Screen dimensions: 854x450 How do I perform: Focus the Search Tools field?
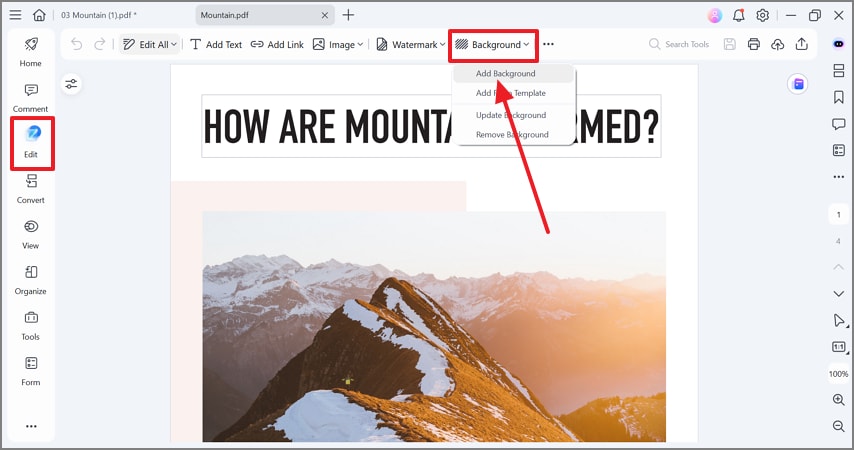point(679,44)
